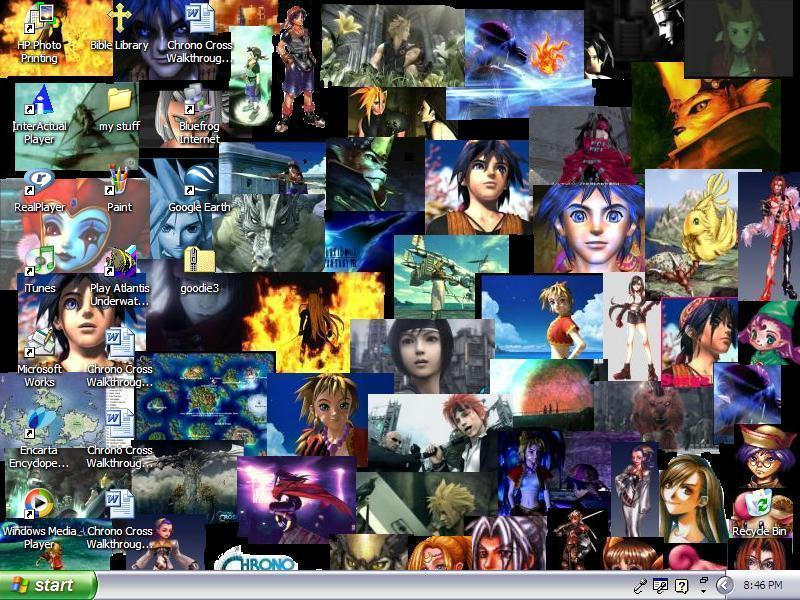The width and height of the screenshot is (800, 600).
Task: Click the Language bar help question mark
Action: 681,586
